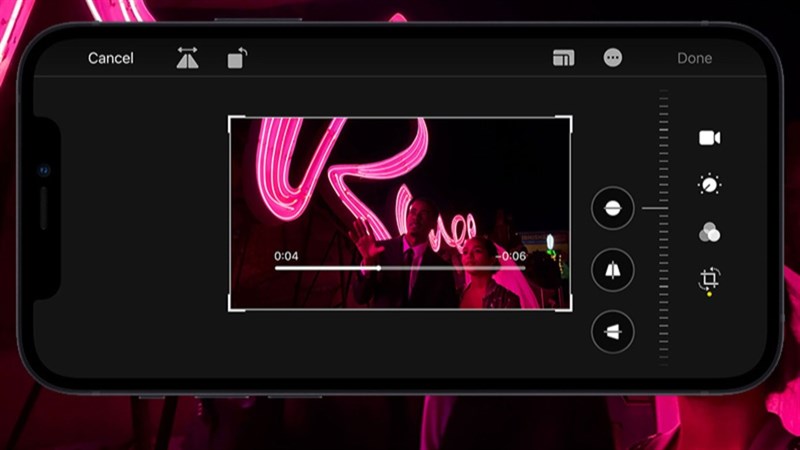The height and width of the screenshot is (450, 800).
Task: Select the Horizontal perspective adjustment
Action: coord(613,332)
